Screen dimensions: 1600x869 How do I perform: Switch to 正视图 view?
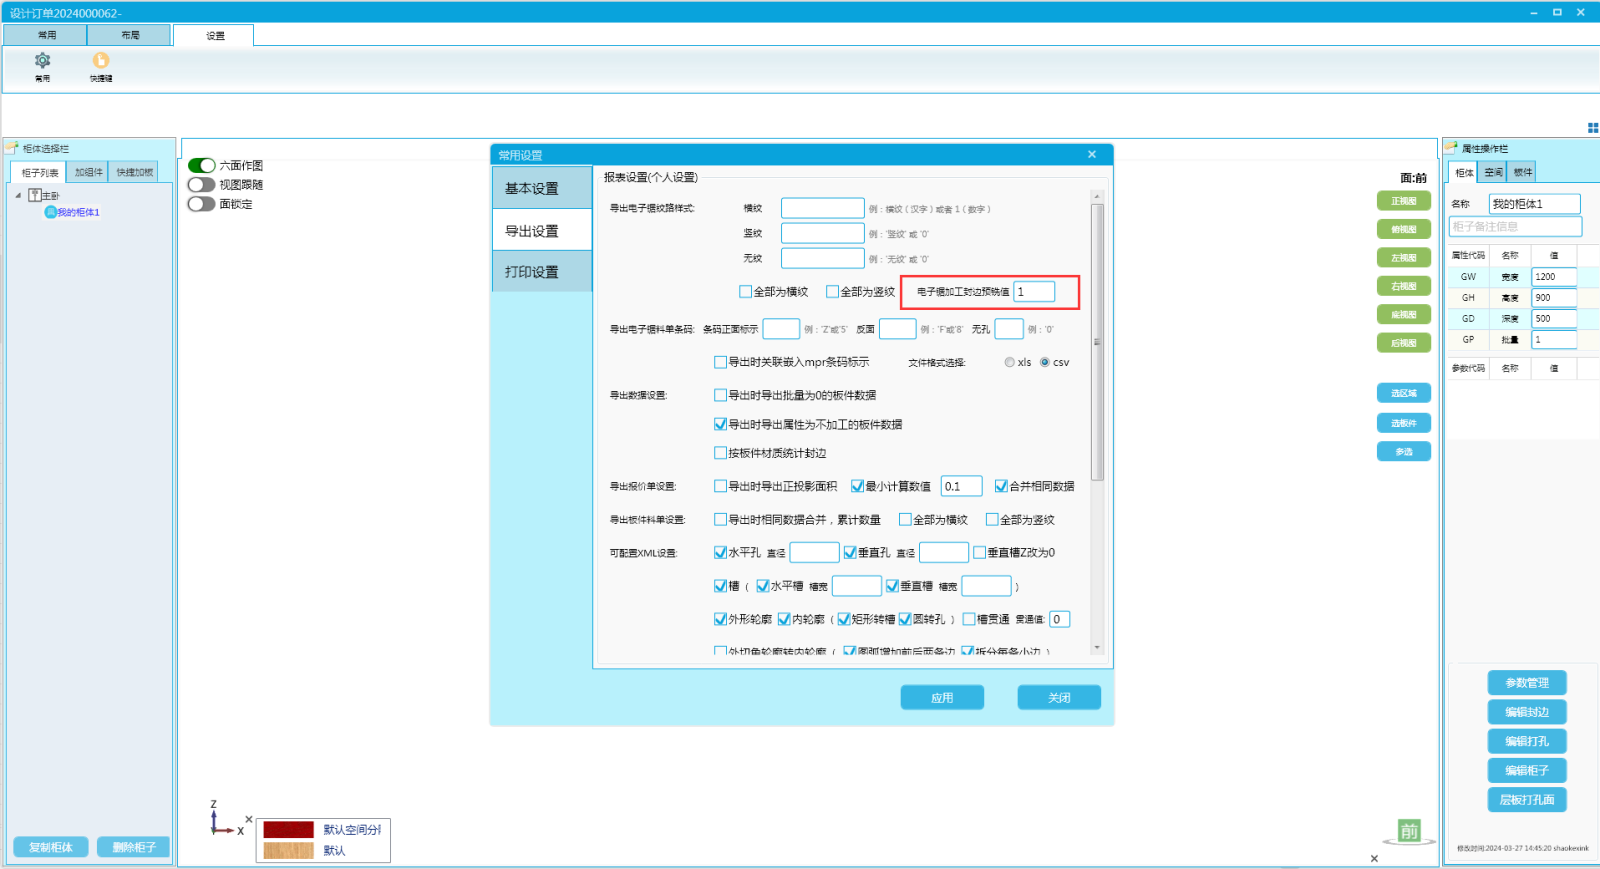[x=1404, y=201]
